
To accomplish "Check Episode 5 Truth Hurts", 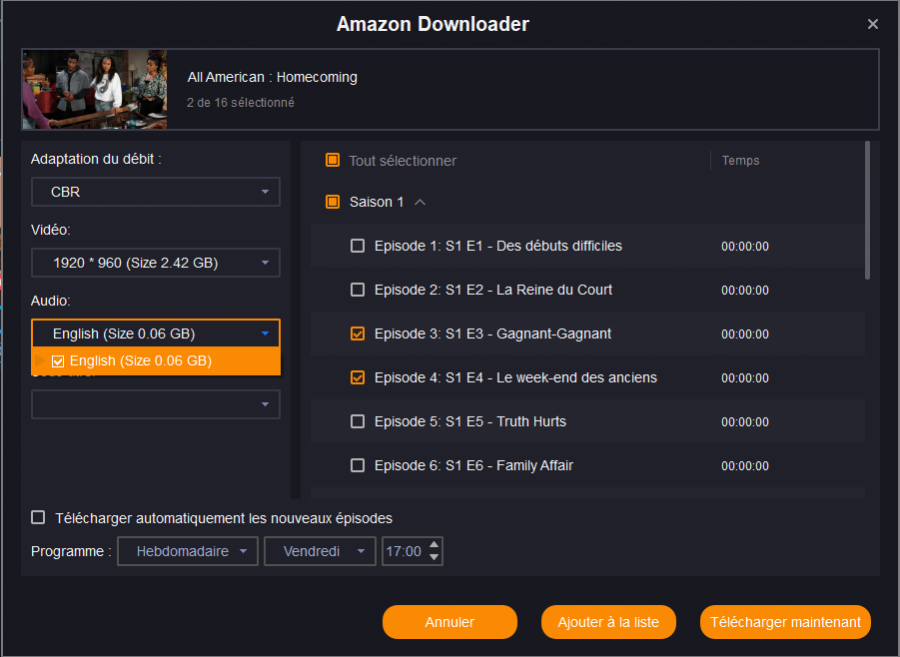I will coord(358,421).
